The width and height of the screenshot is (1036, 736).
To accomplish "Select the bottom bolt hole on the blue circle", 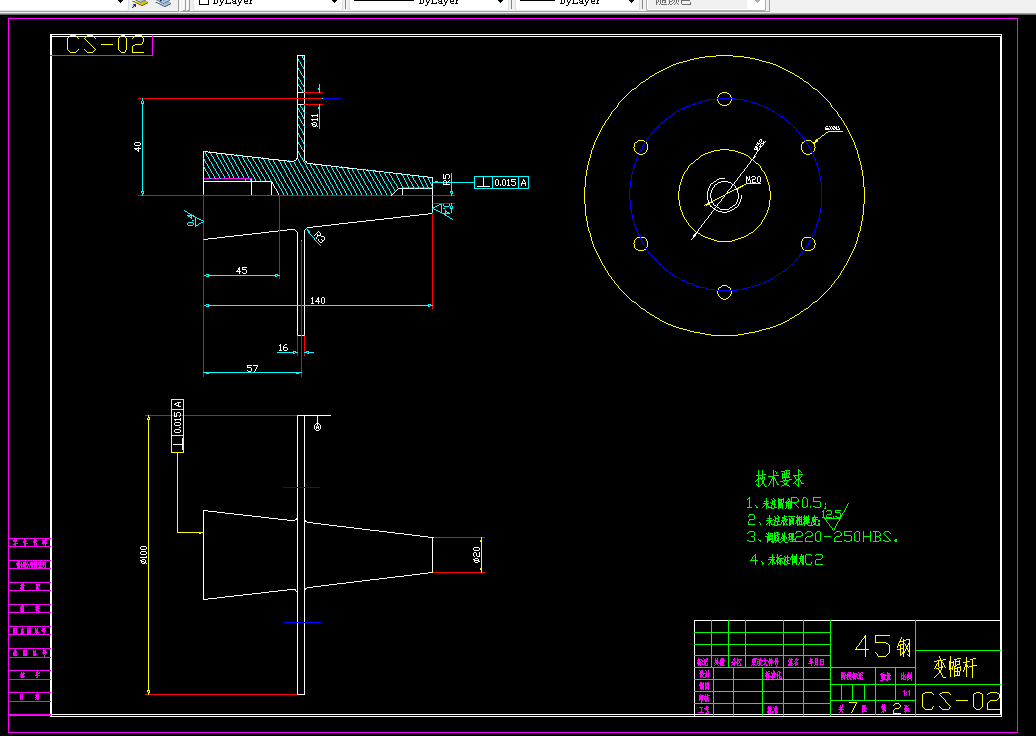I will 724,292.
